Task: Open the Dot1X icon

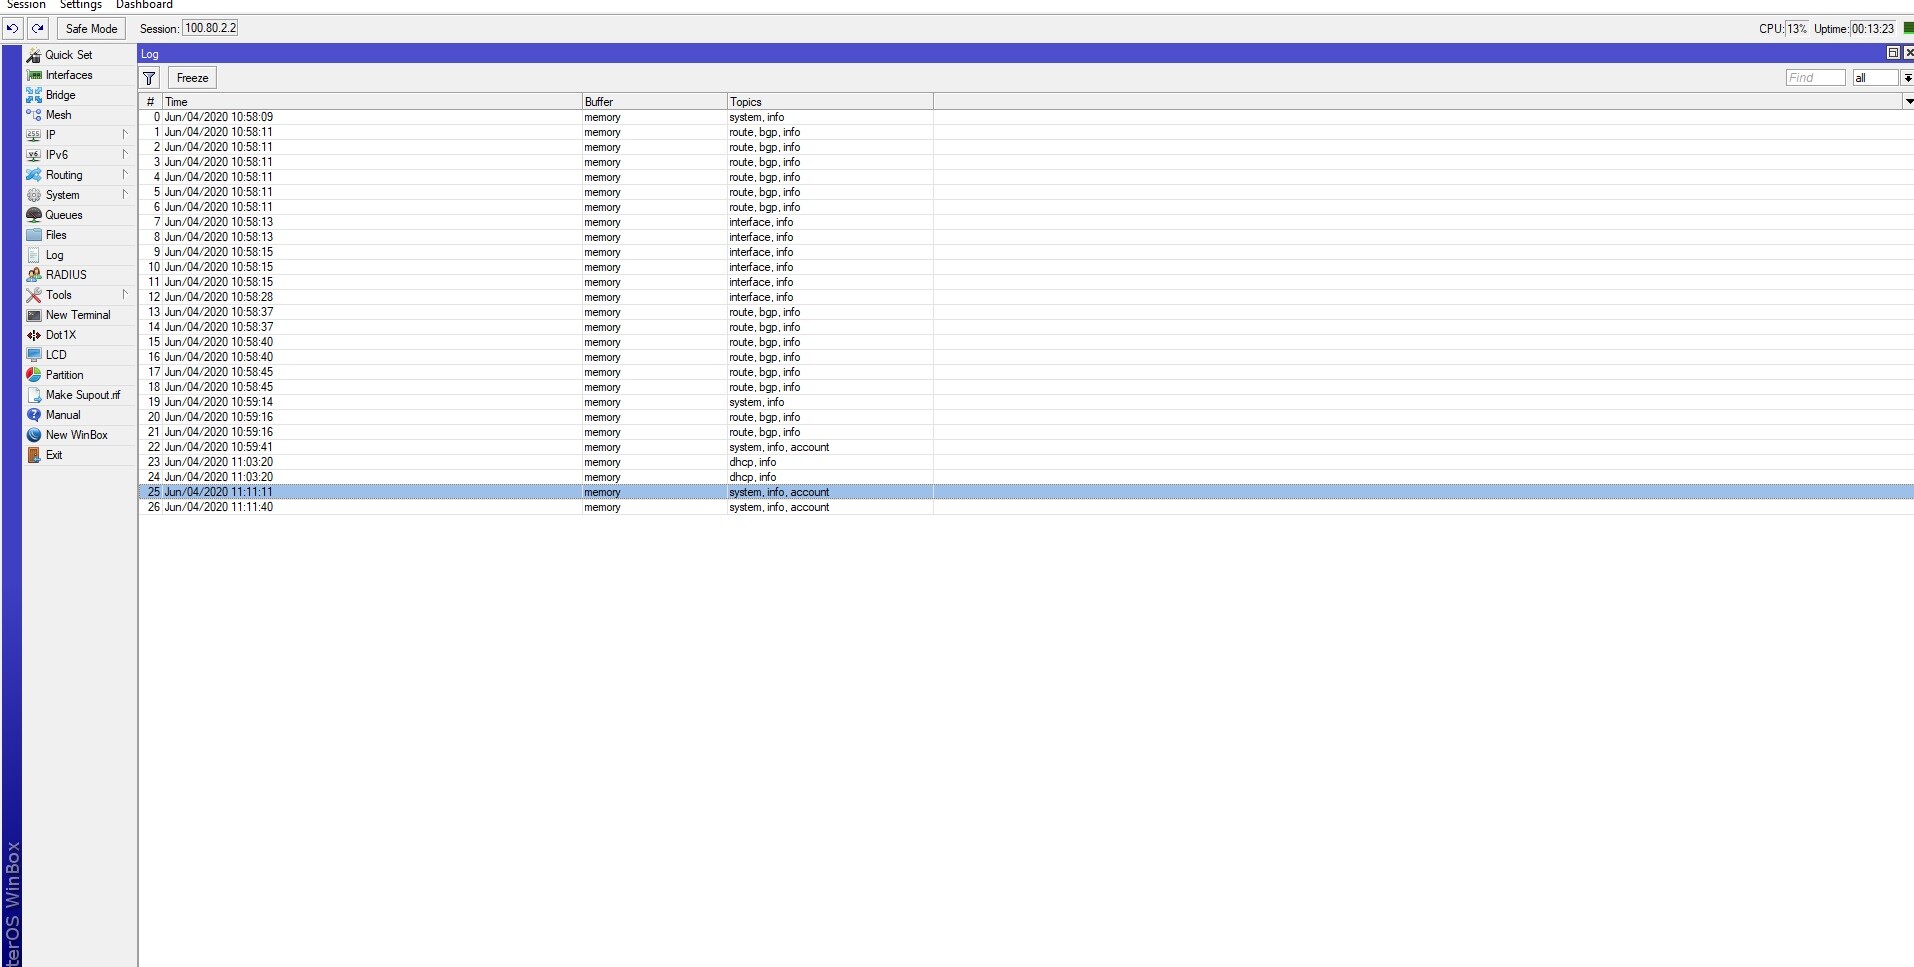Action: pos(34,335)
